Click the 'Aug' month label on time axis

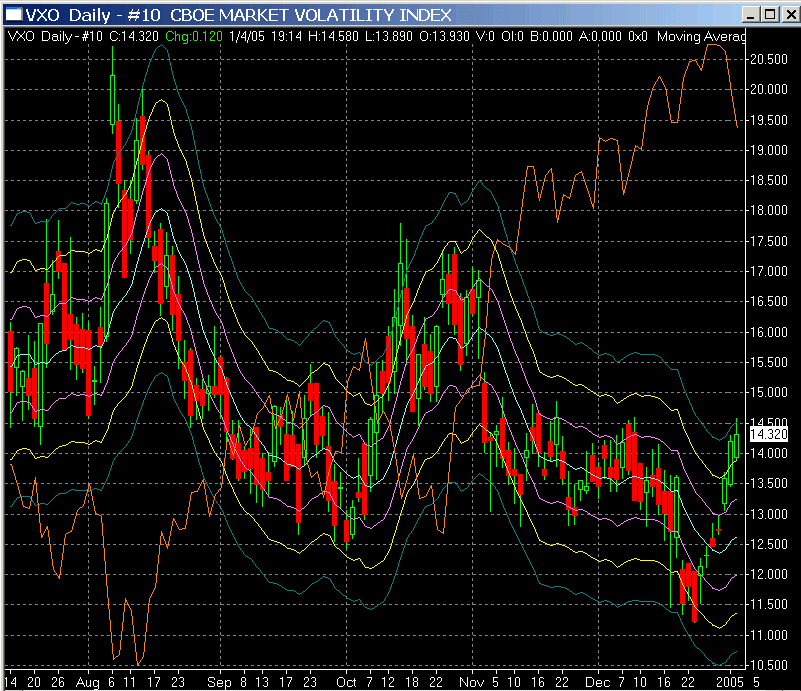coord(87,682)
